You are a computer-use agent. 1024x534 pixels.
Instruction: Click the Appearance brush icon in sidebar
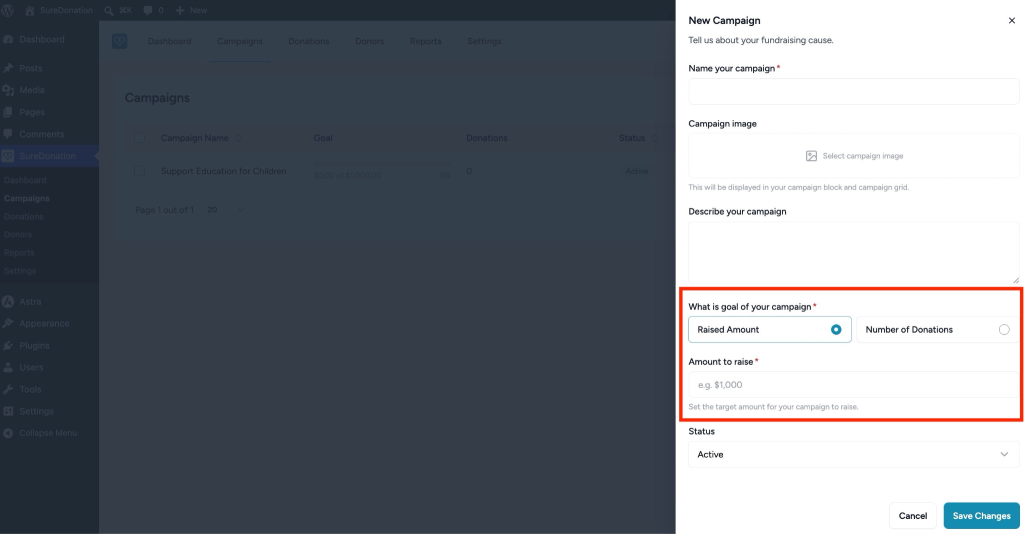point(8,323)
